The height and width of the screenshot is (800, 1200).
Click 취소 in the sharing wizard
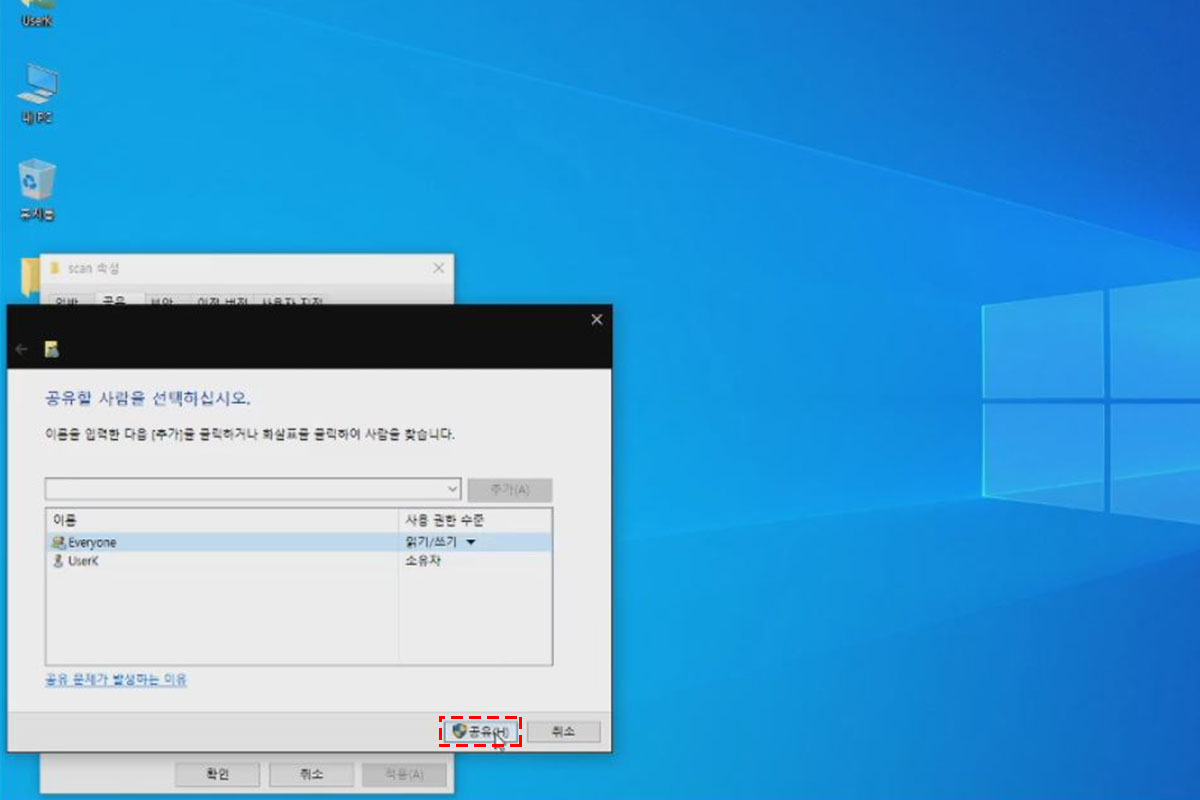(x=564, y=732)
